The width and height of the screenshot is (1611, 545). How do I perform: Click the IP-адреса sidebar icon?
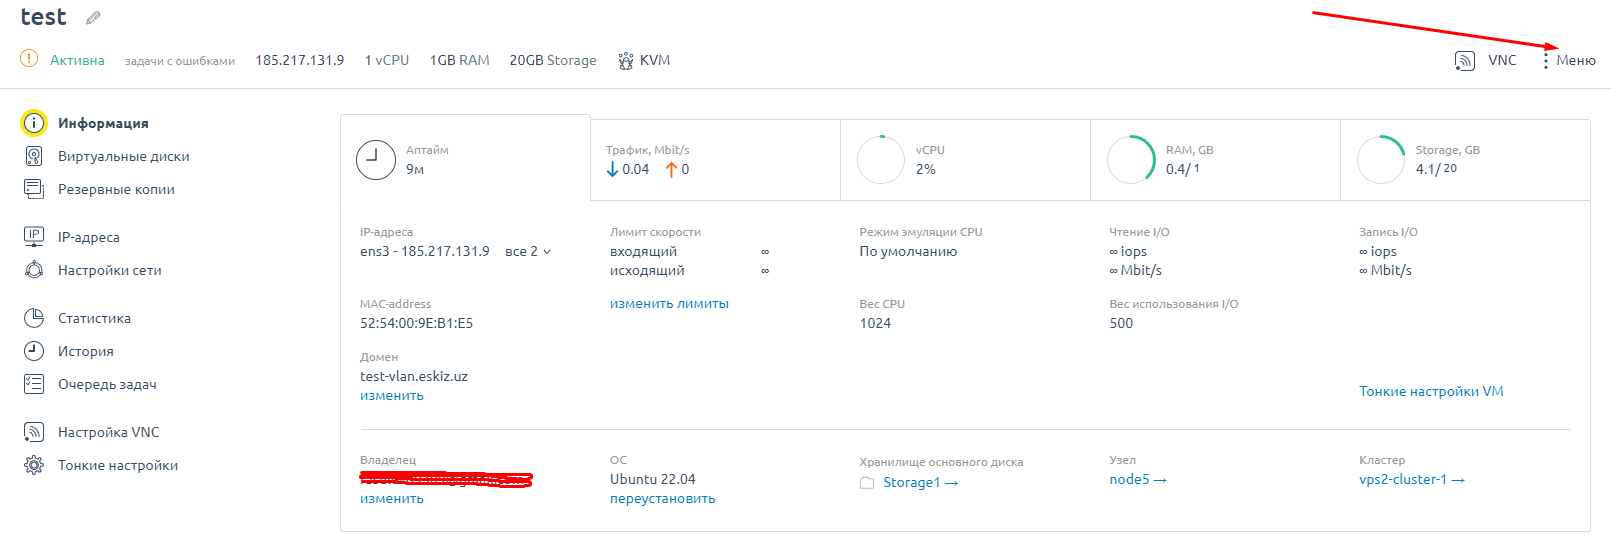coord(34,237)
